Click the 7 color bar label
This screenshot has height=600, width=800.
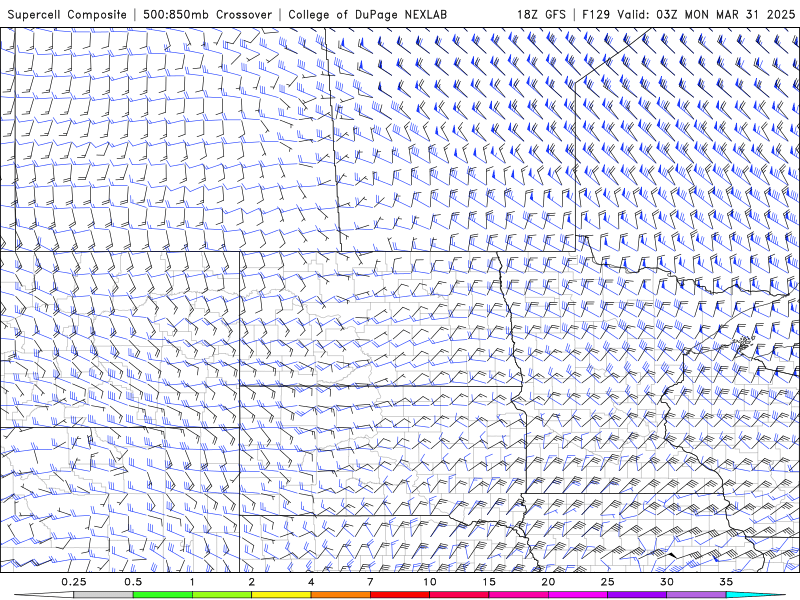click(370, 582)
